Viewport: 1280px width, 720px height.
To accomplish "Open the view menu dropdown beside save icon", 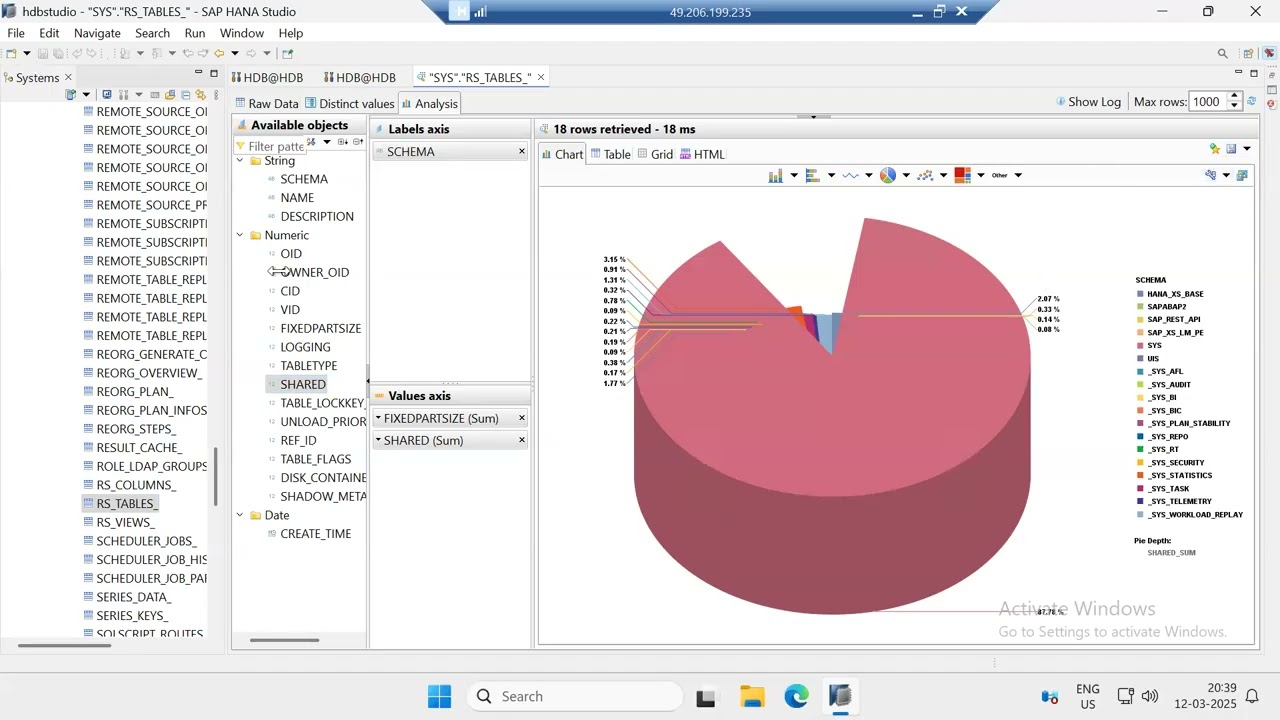I will 1247,149.
